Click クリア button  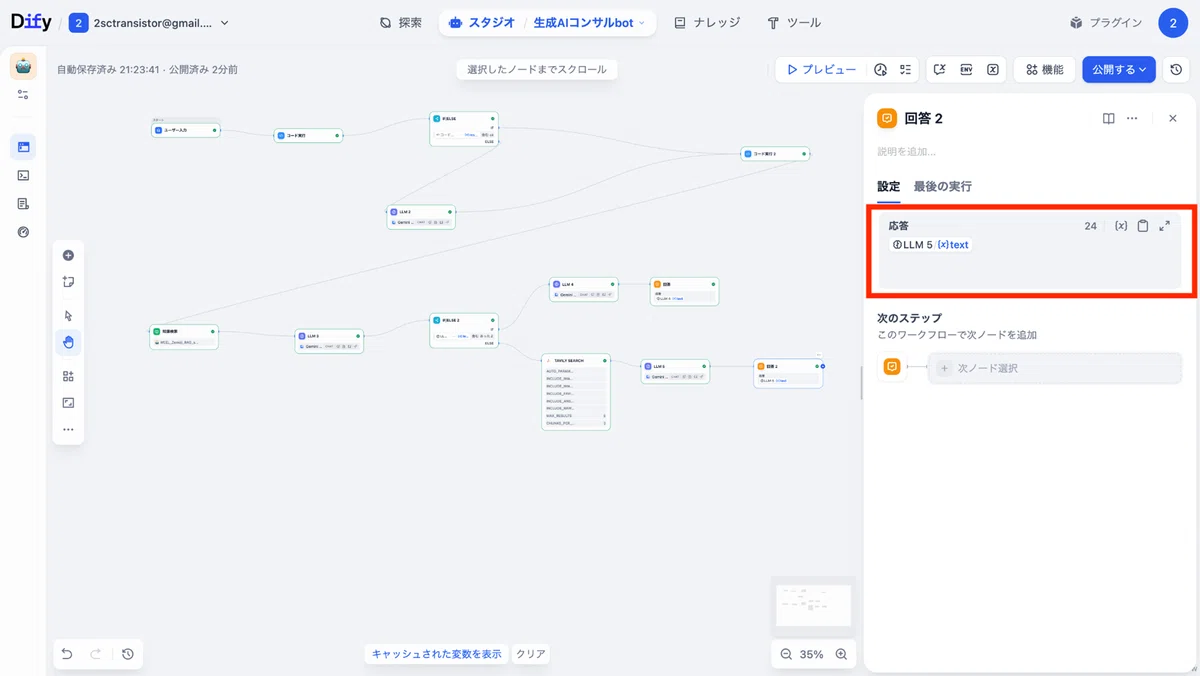coord(530,654)
